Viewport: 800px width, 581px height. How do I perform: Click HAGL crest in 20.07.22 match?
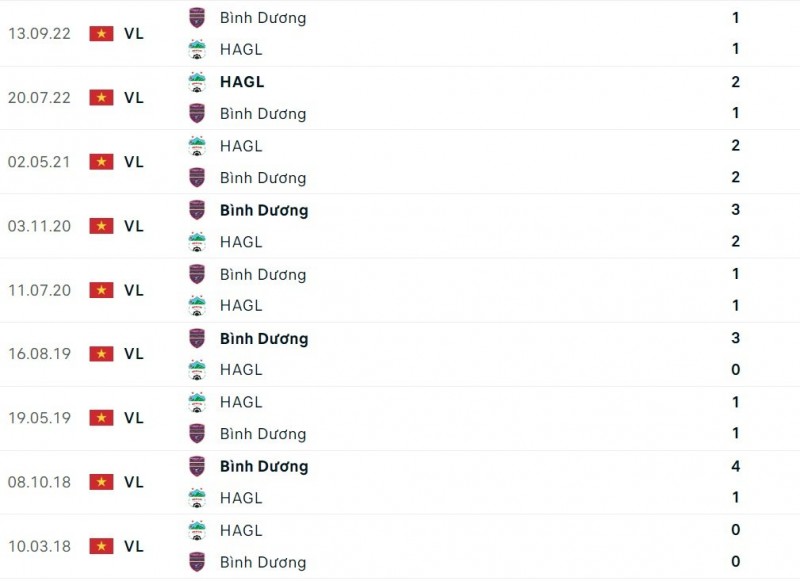pos(197,82)
